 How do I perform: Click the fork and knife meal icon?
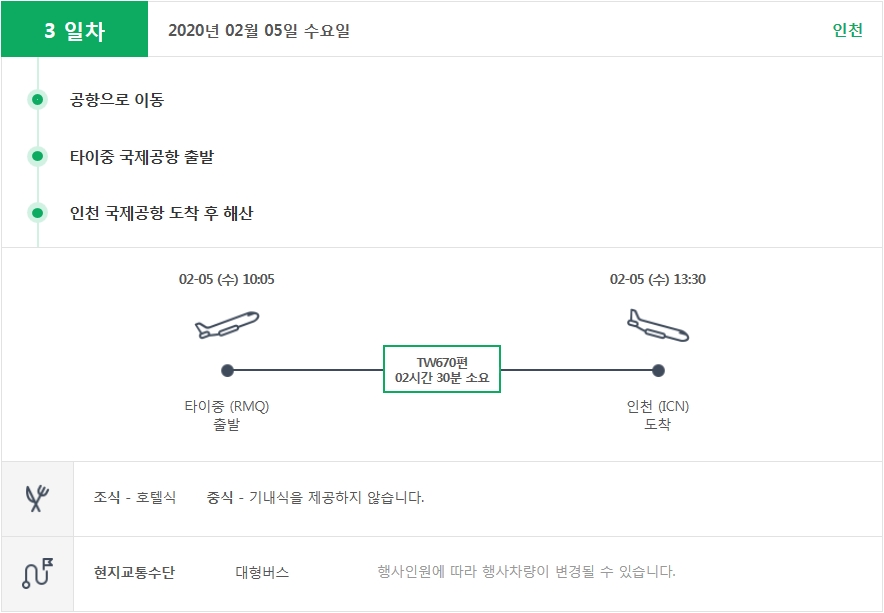click(37, 498)
